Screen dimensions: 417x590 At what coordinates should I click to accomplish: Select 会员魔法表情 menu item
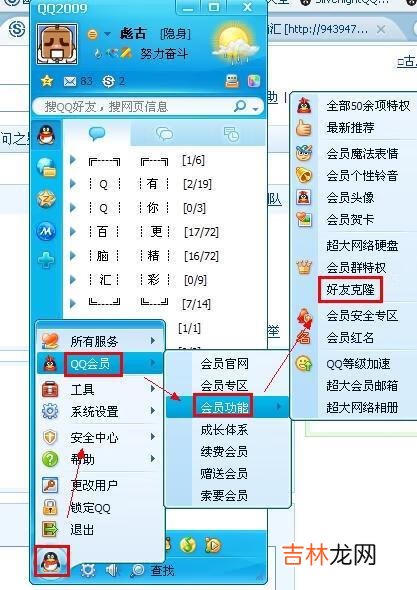coord(362,154)
